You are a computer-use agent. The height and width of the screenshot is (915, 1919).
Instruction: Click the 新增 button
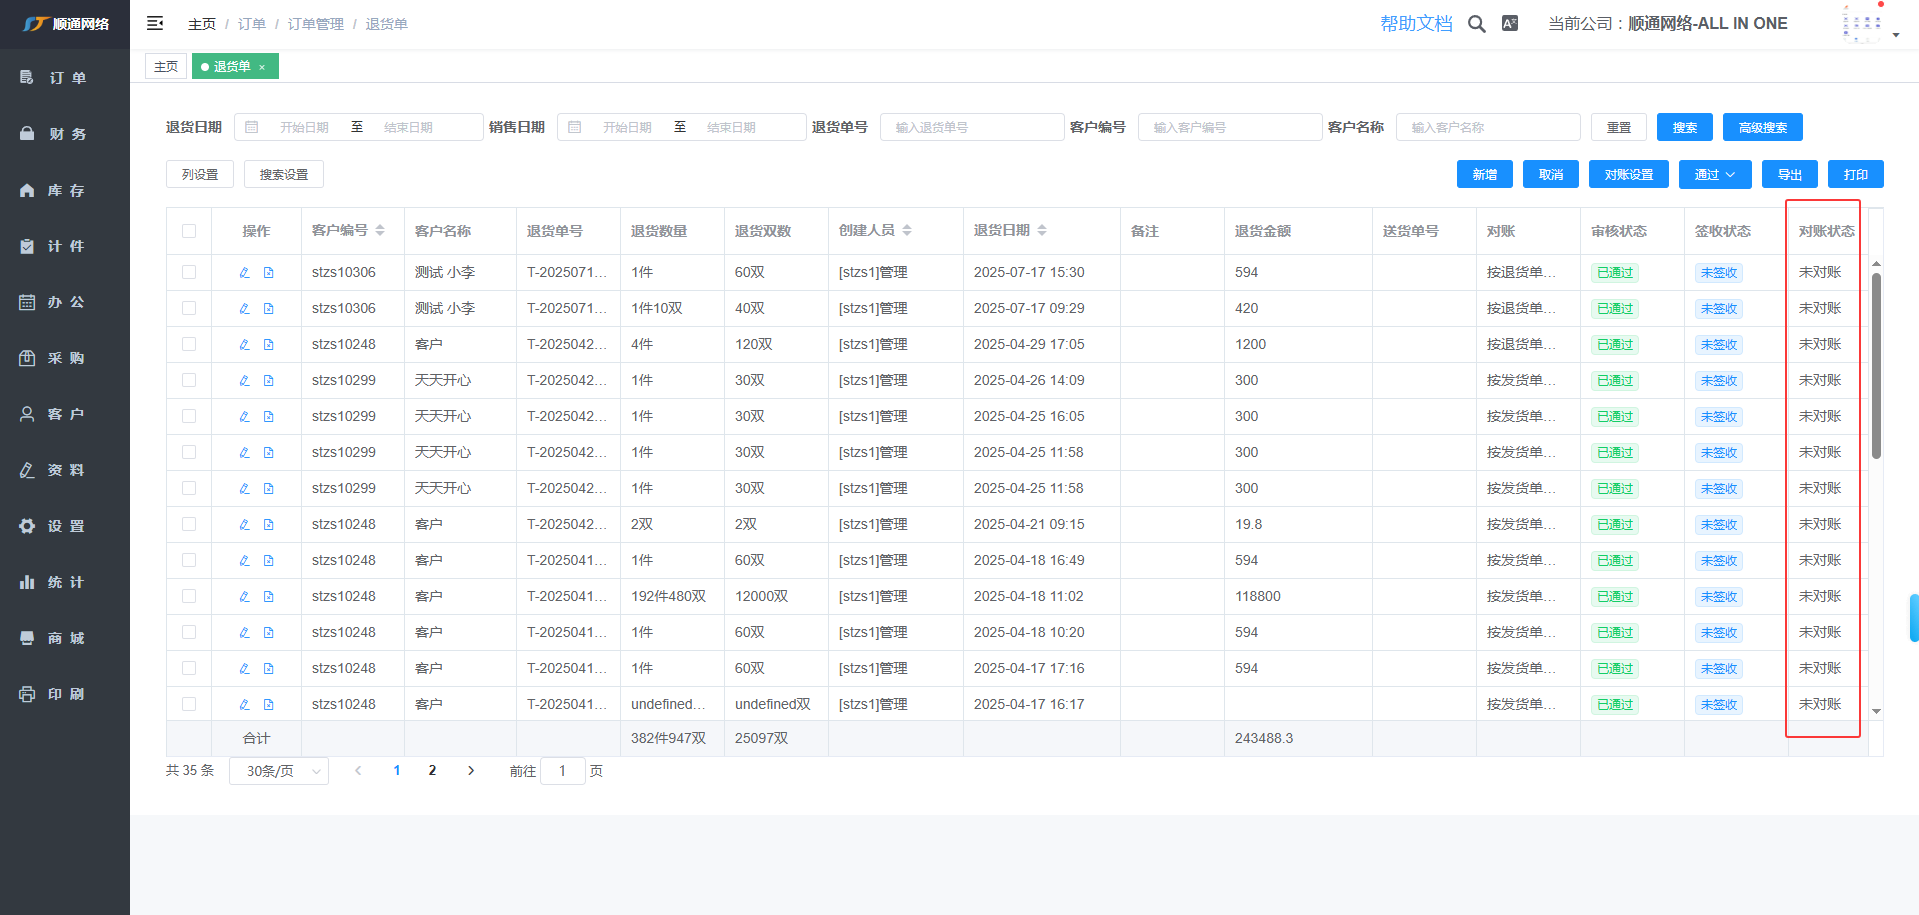[x=1485, y=174]
